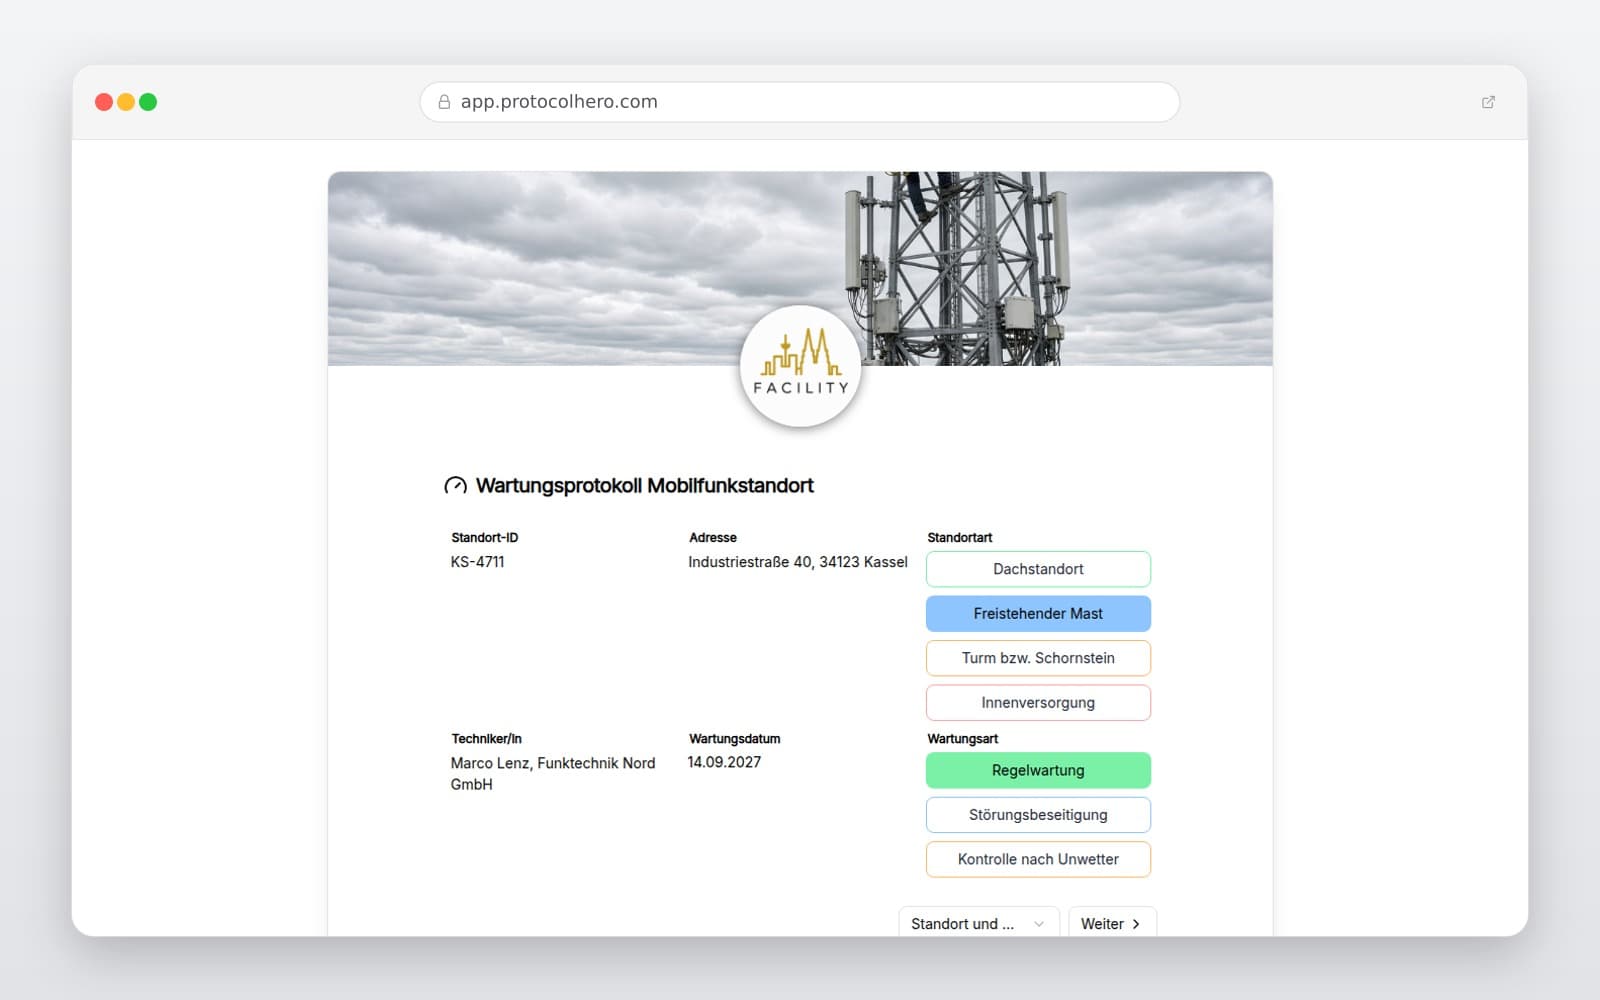Click the address Industriestraße 40, 34123 Kassel

[798, 562]
